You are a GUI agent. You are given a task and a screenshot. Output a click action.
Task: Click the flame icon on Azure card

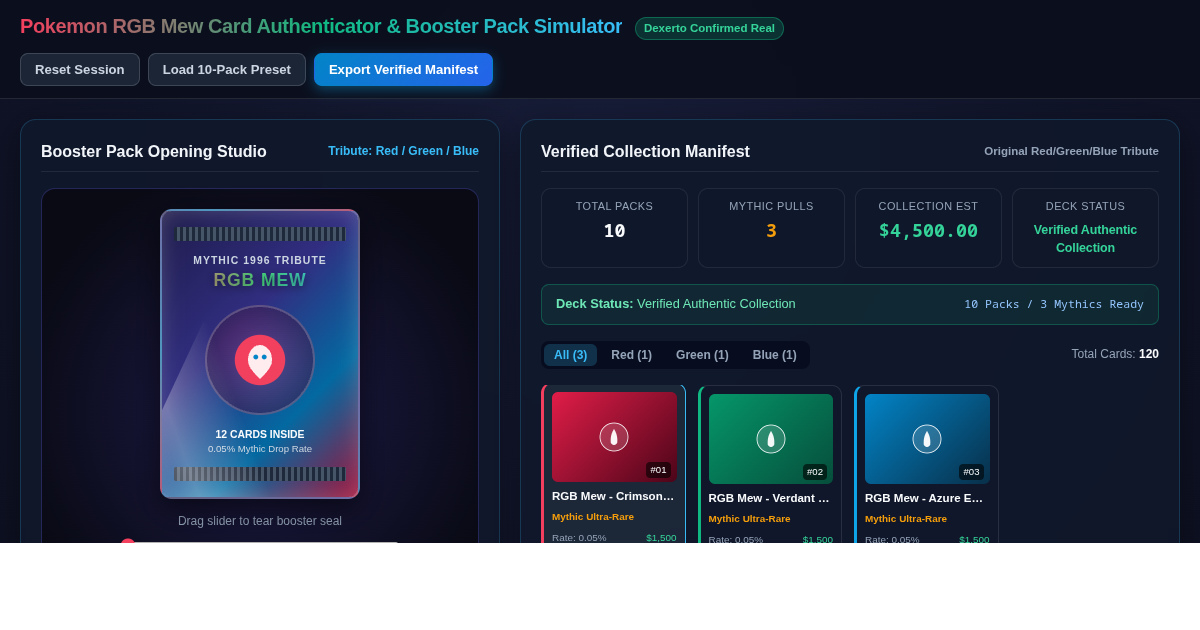(x=927, y=439)
